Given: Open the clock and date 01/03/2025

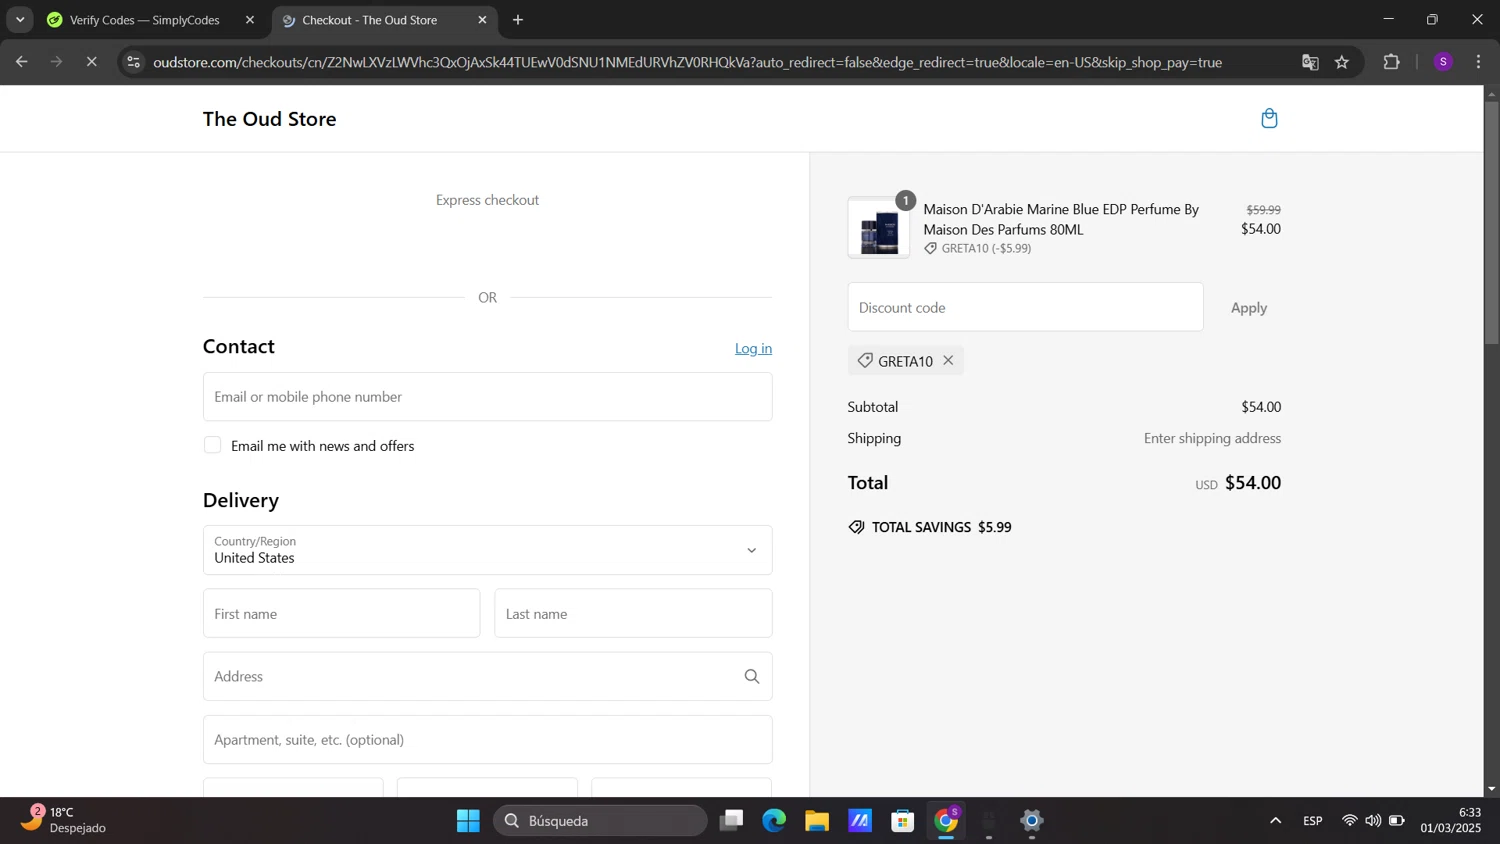Looking at the screenshot, I should pyautogui.click(x=1450, y=820).
